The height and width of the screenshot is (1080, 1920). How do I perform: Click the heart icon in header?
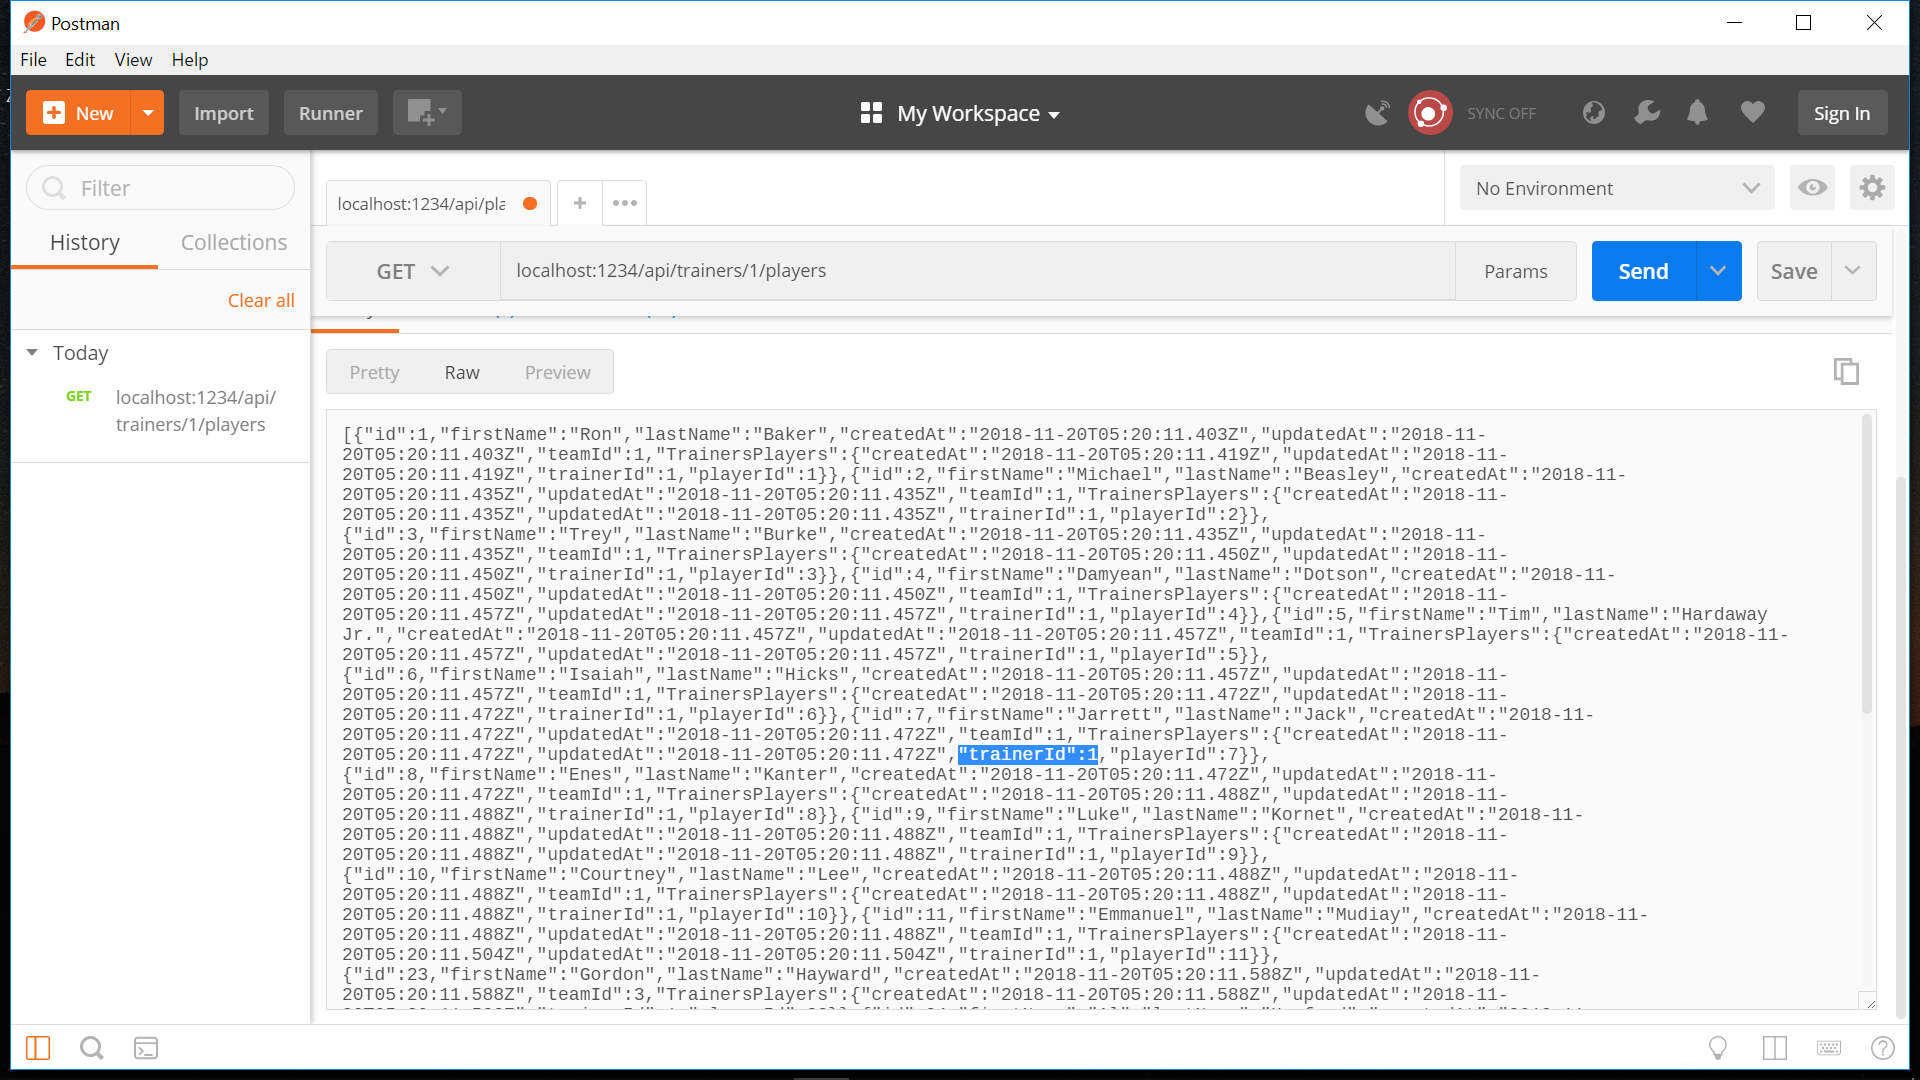(1752, 113)
